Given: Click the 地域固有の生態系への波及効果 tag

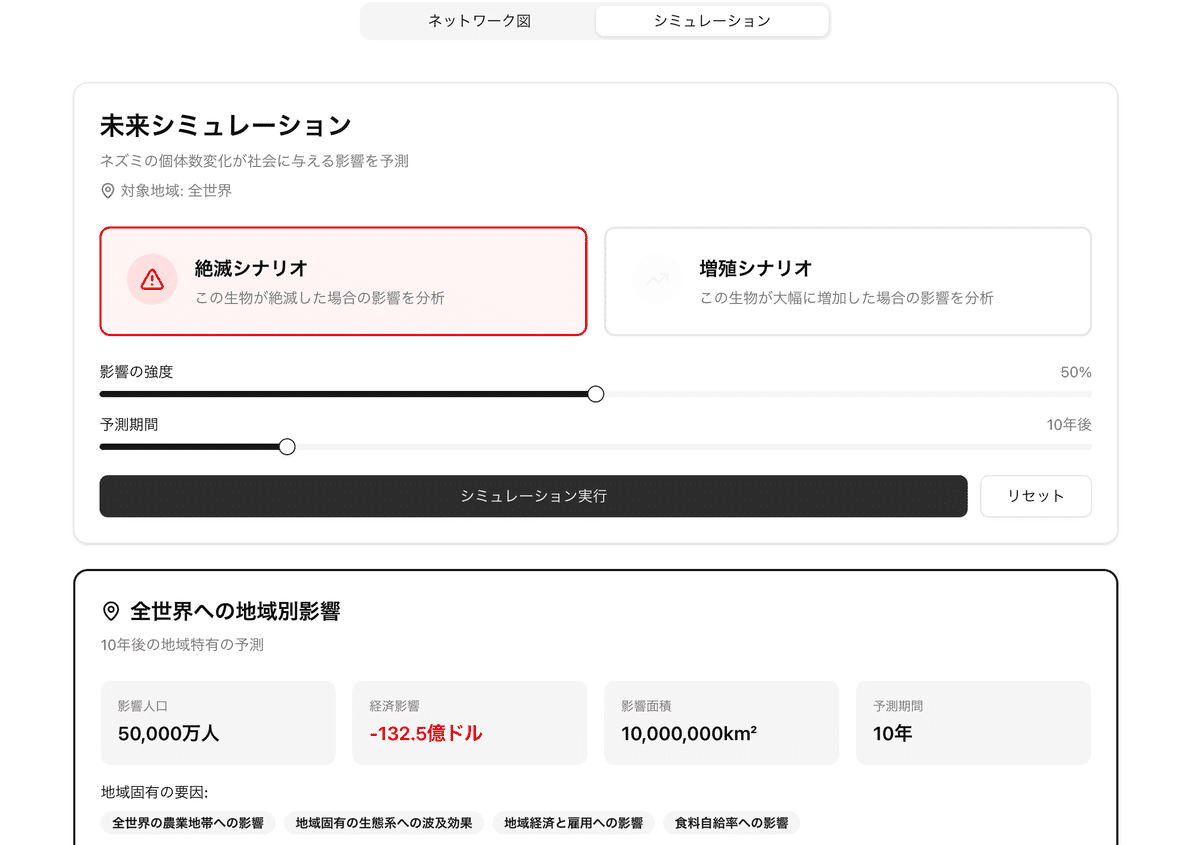Looking at the screenshot, I should coord(384,823).
